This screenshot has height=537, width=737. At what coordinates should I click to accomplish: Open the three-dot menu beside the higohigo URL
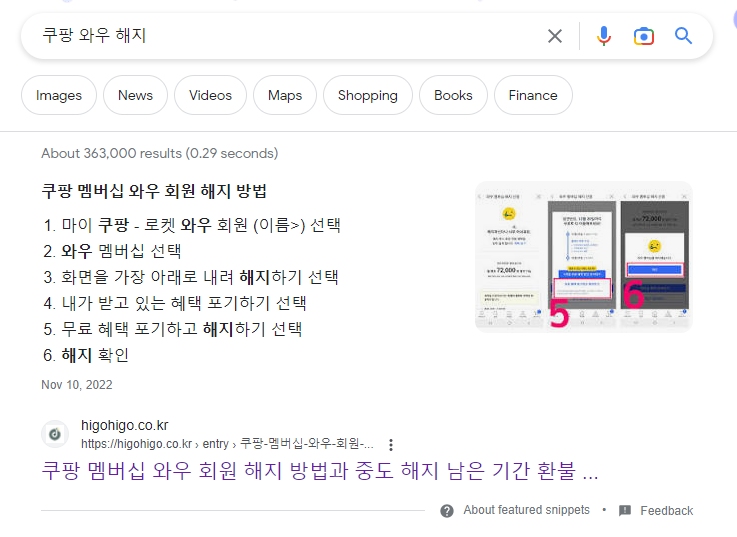(391, 444)
